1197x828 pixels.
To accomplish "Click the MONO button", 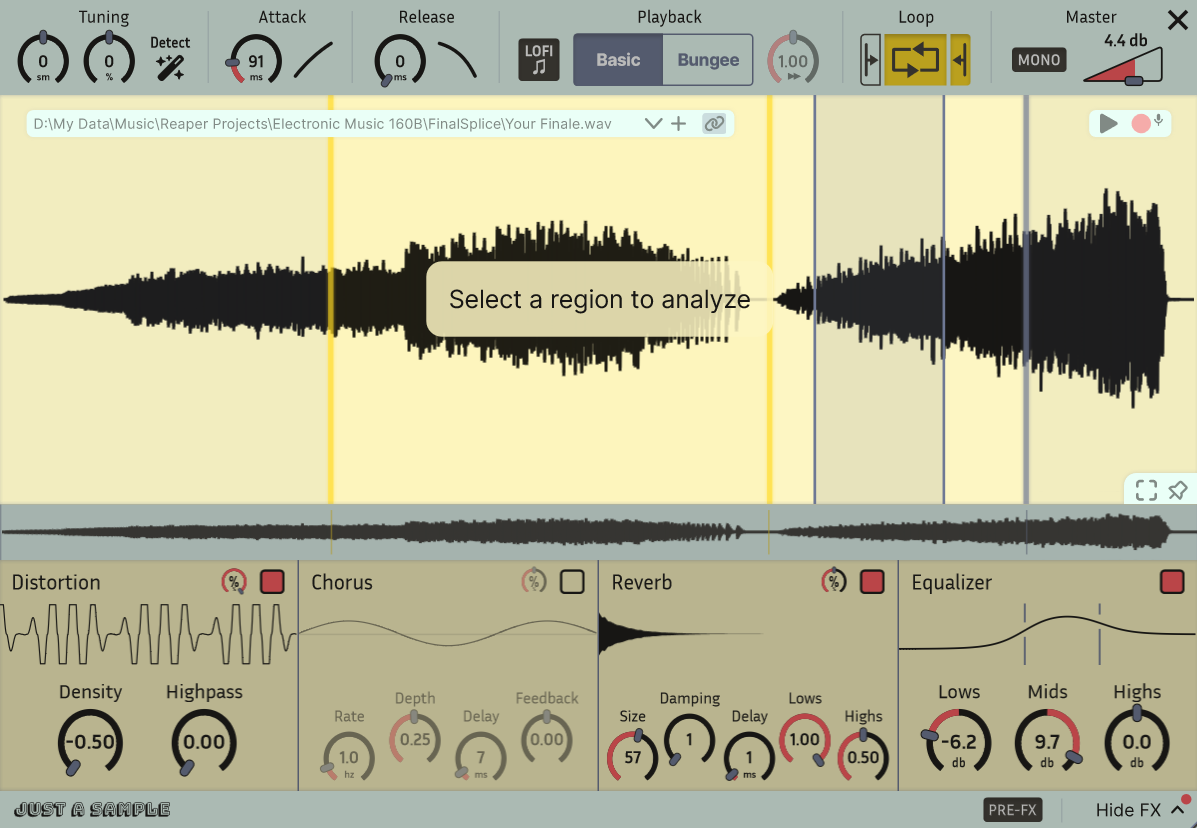I will click(1039, 60).
